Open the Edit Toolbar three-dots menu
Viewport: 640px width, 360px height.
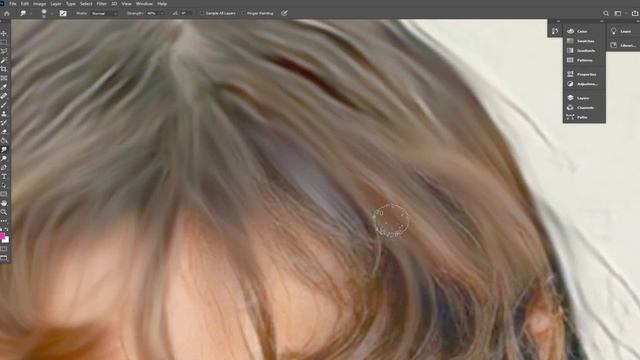[x=4, y=221]
